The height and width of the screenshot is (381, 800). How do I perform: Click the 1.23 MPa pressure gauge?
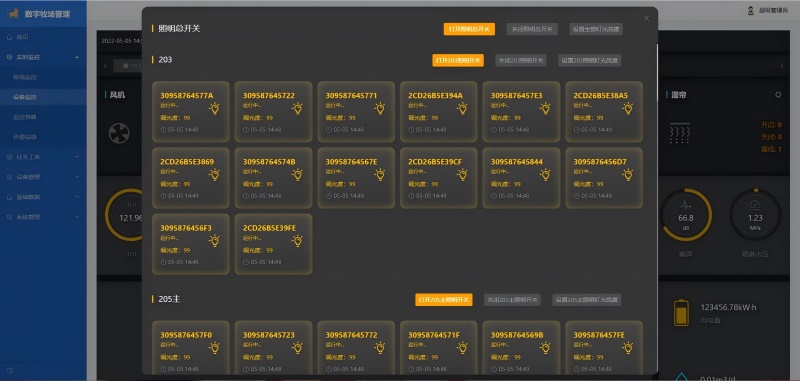pyautogui.click(x=755, y=215)
